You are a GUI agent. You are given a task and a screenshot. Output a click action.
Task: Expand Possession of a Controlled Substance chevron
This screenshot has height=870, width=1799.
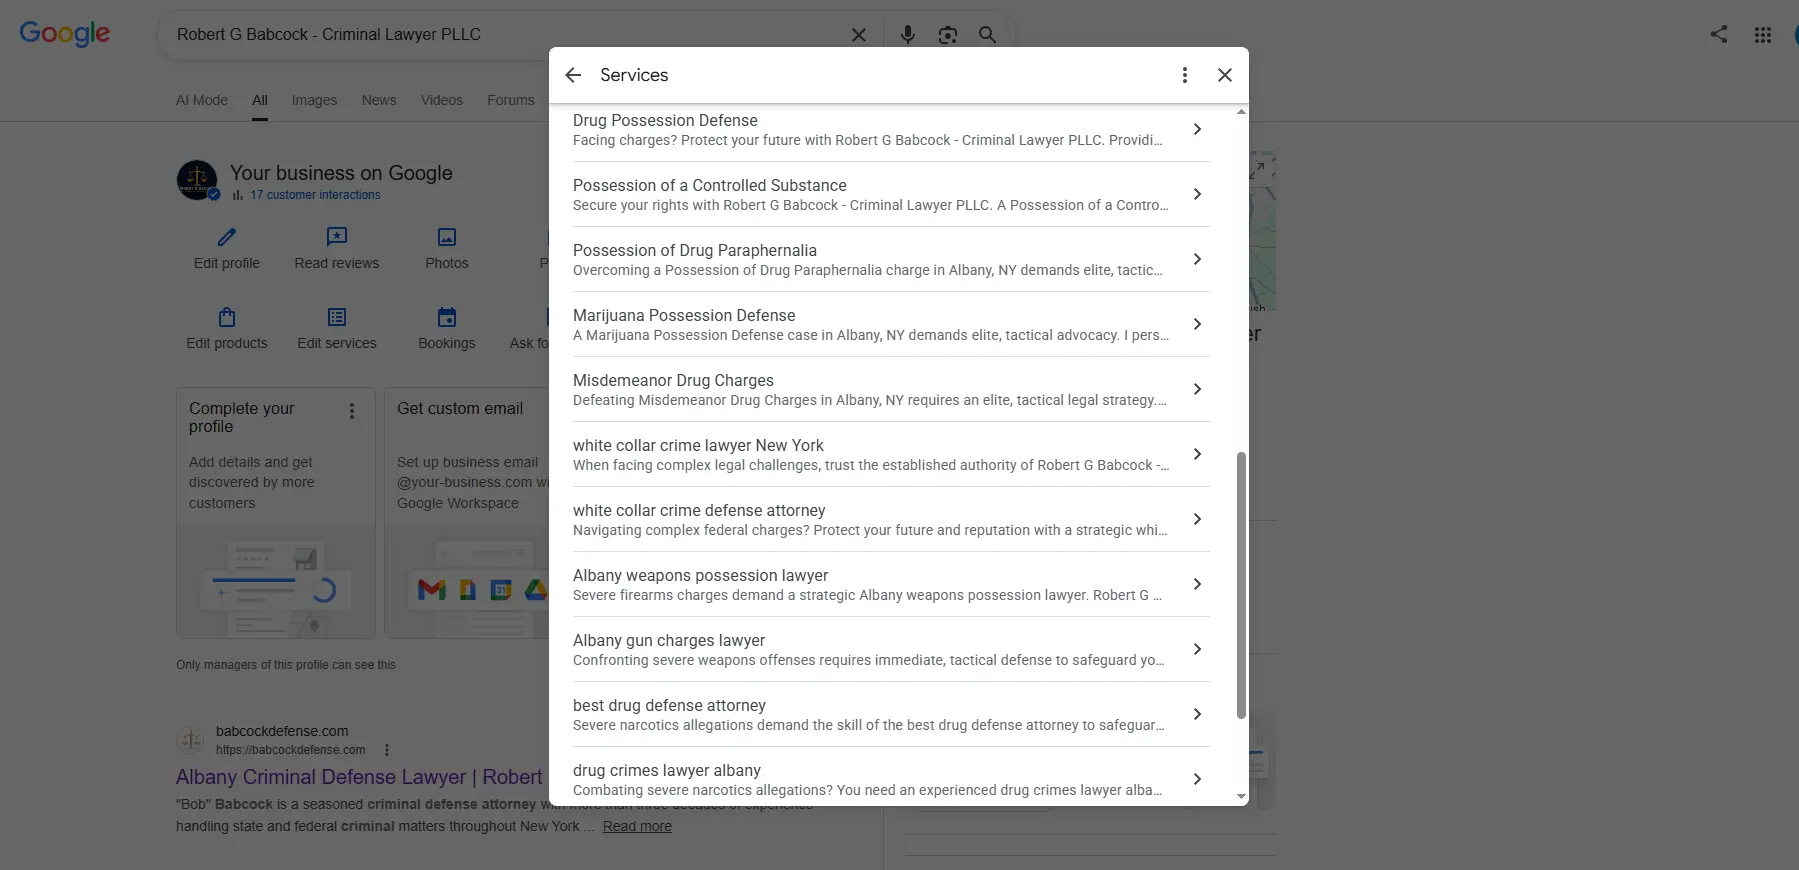pos(1197,194)
